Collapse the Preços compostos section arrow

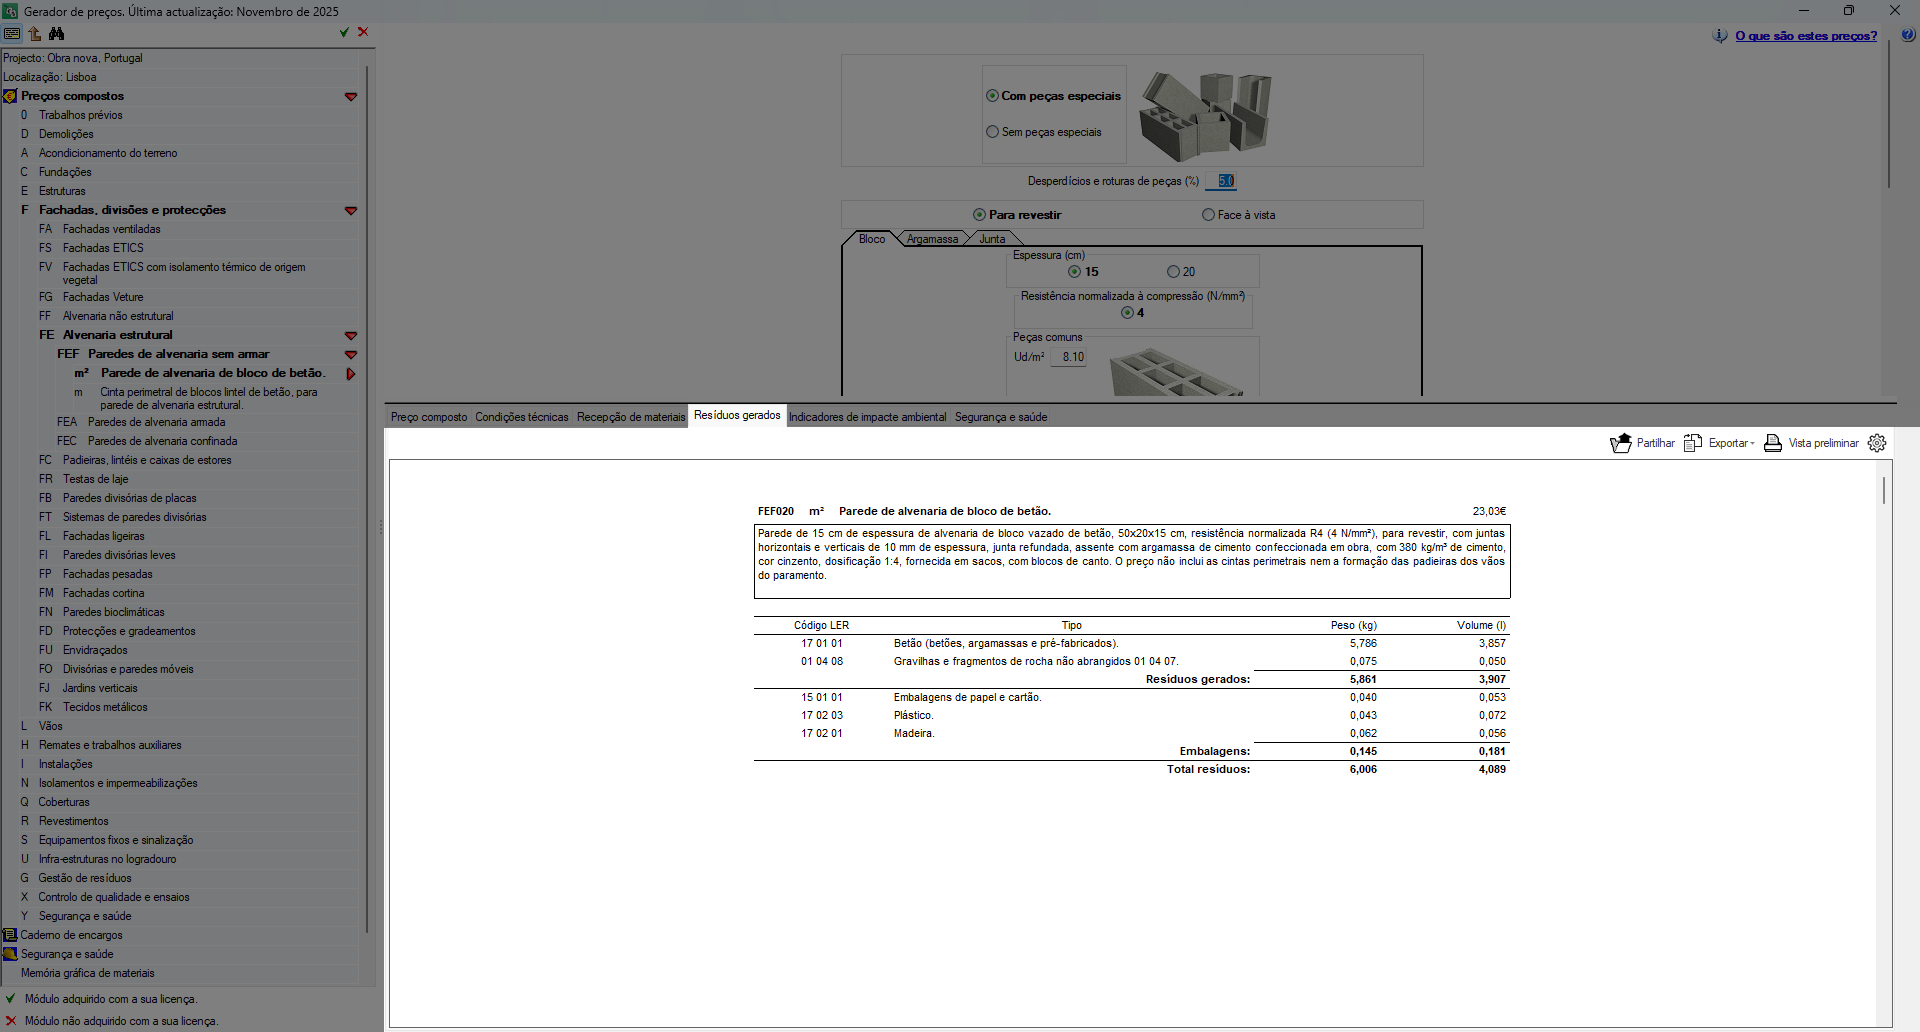click(x=351, y=97)
